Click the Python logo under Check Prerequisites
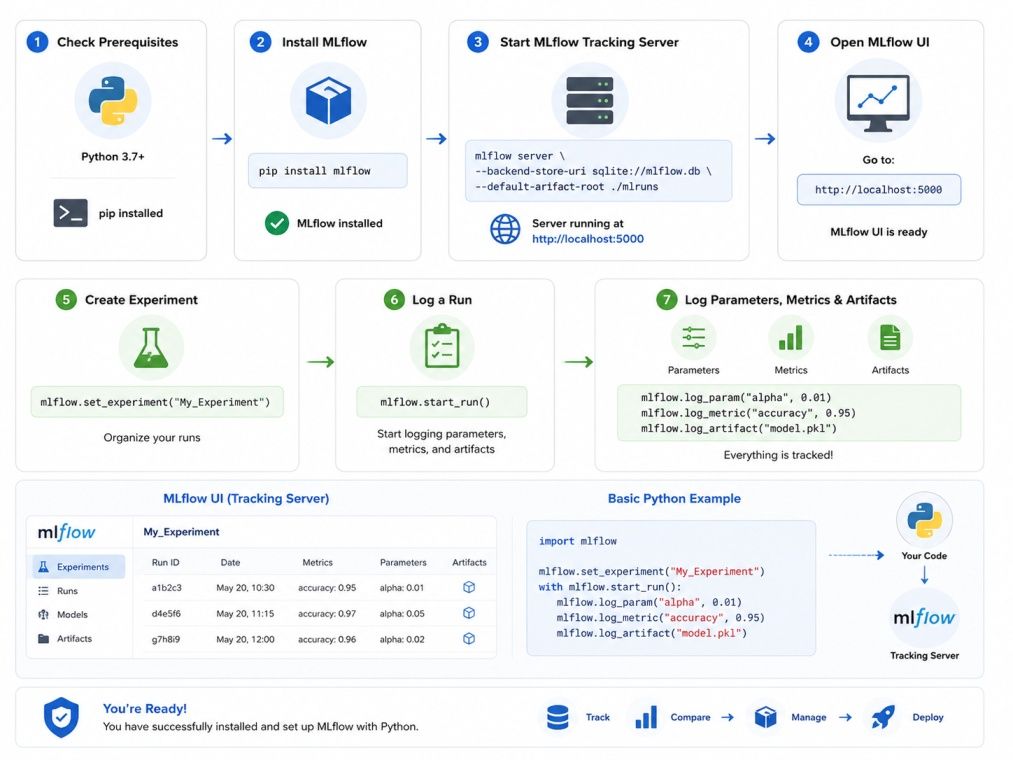 click(113, 101)
